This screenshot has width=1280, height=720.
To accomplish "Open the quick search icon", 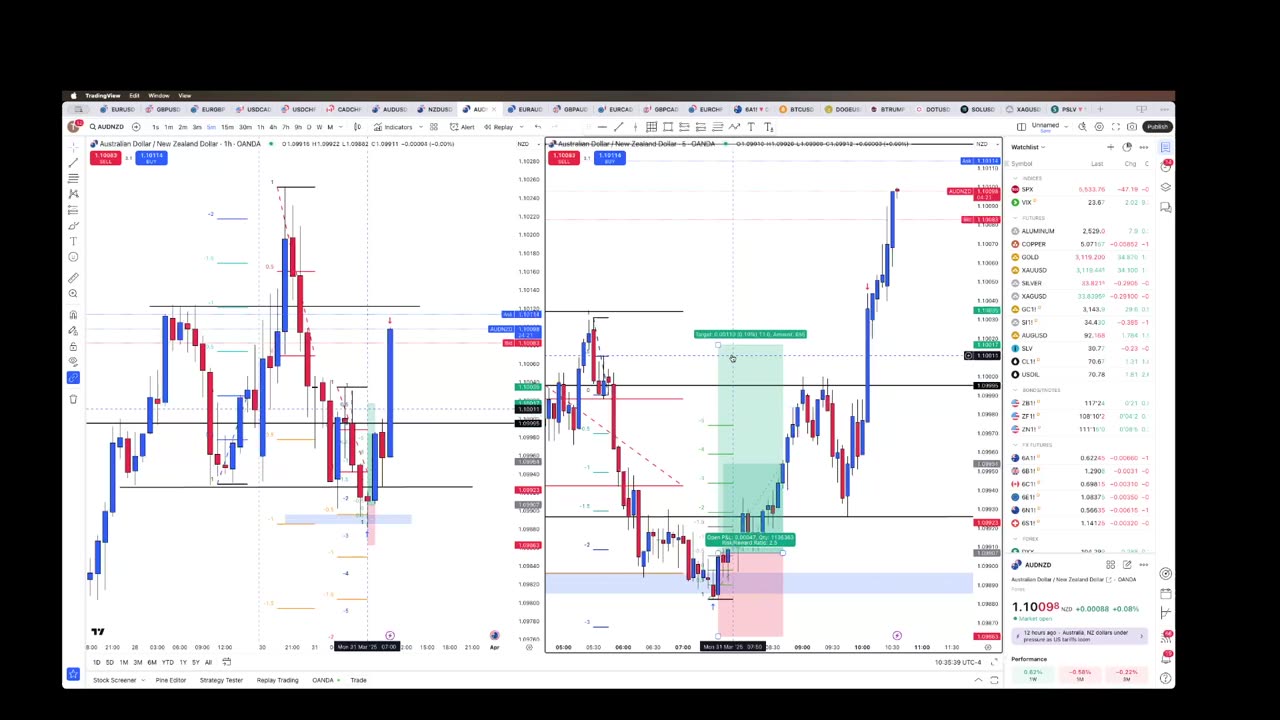I will point(1083,127).
